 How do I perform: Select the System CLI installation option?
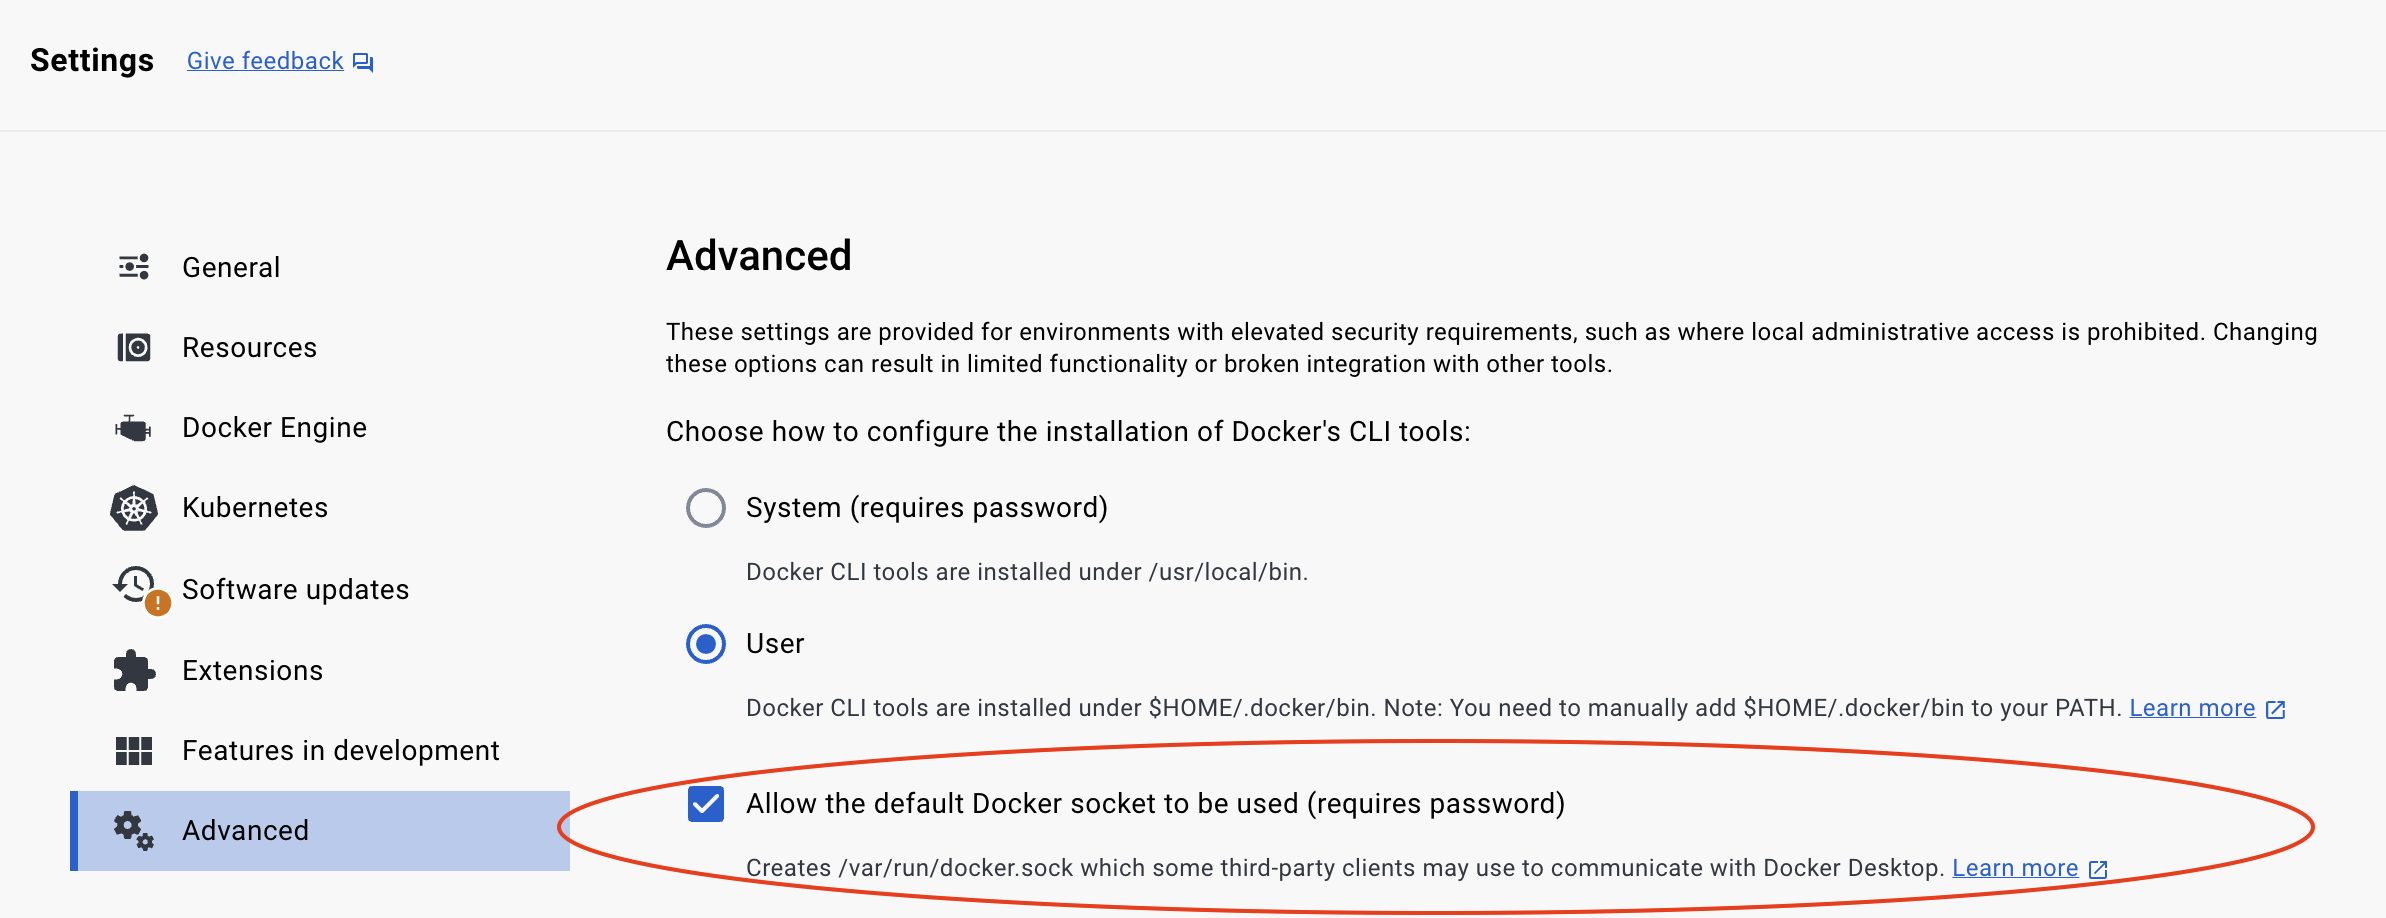(707, 508)
